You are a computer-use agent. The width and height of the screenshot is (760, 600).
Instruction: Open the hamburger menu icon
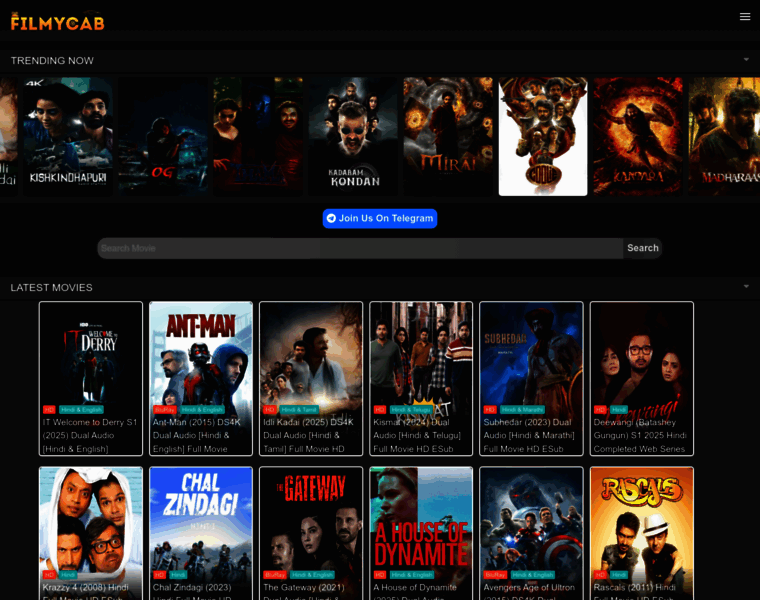pyautogui.click(x=744, y=17)
